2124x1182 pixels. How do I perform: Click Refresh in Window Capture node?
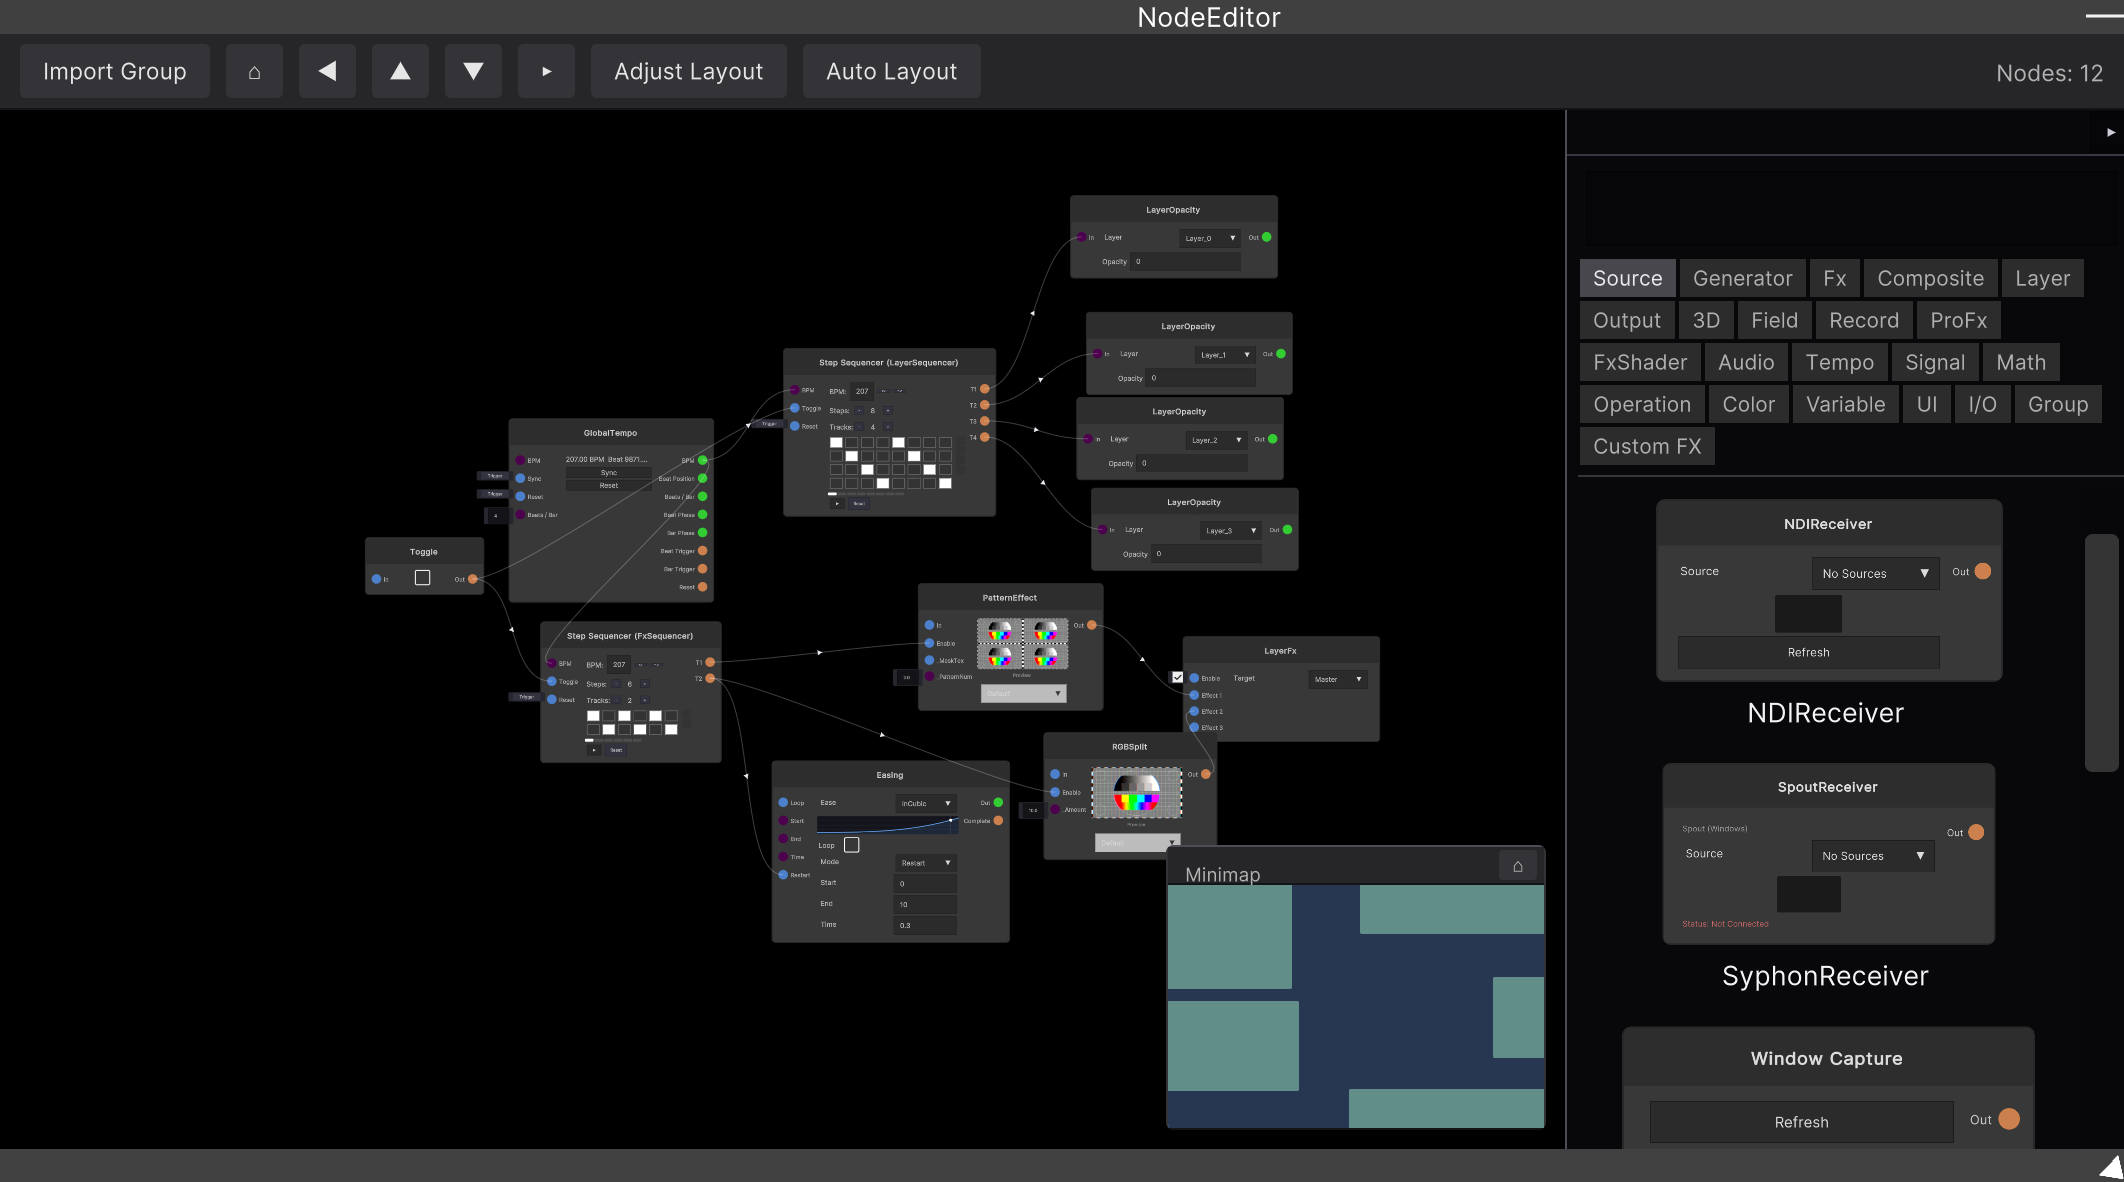1801,1122
